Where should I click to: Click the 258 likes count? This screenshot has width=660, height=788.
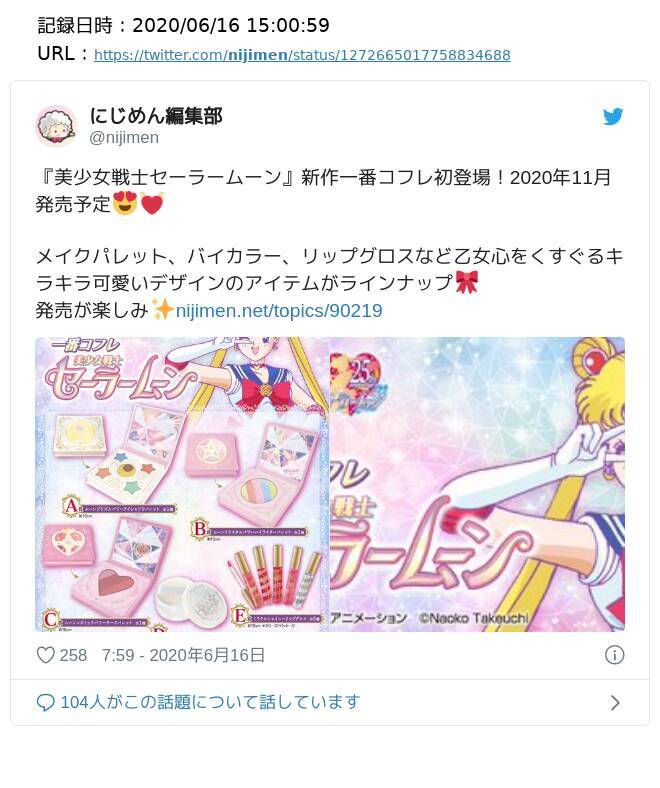pyautogui.click(x=73, y=655)
